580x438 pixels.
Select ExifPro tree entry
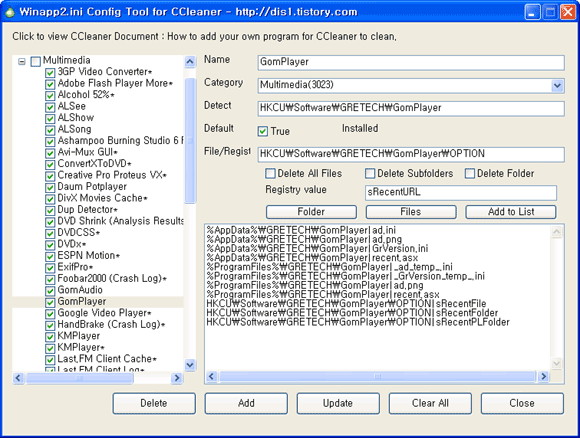pyautogui.click(x=75, y=267)
